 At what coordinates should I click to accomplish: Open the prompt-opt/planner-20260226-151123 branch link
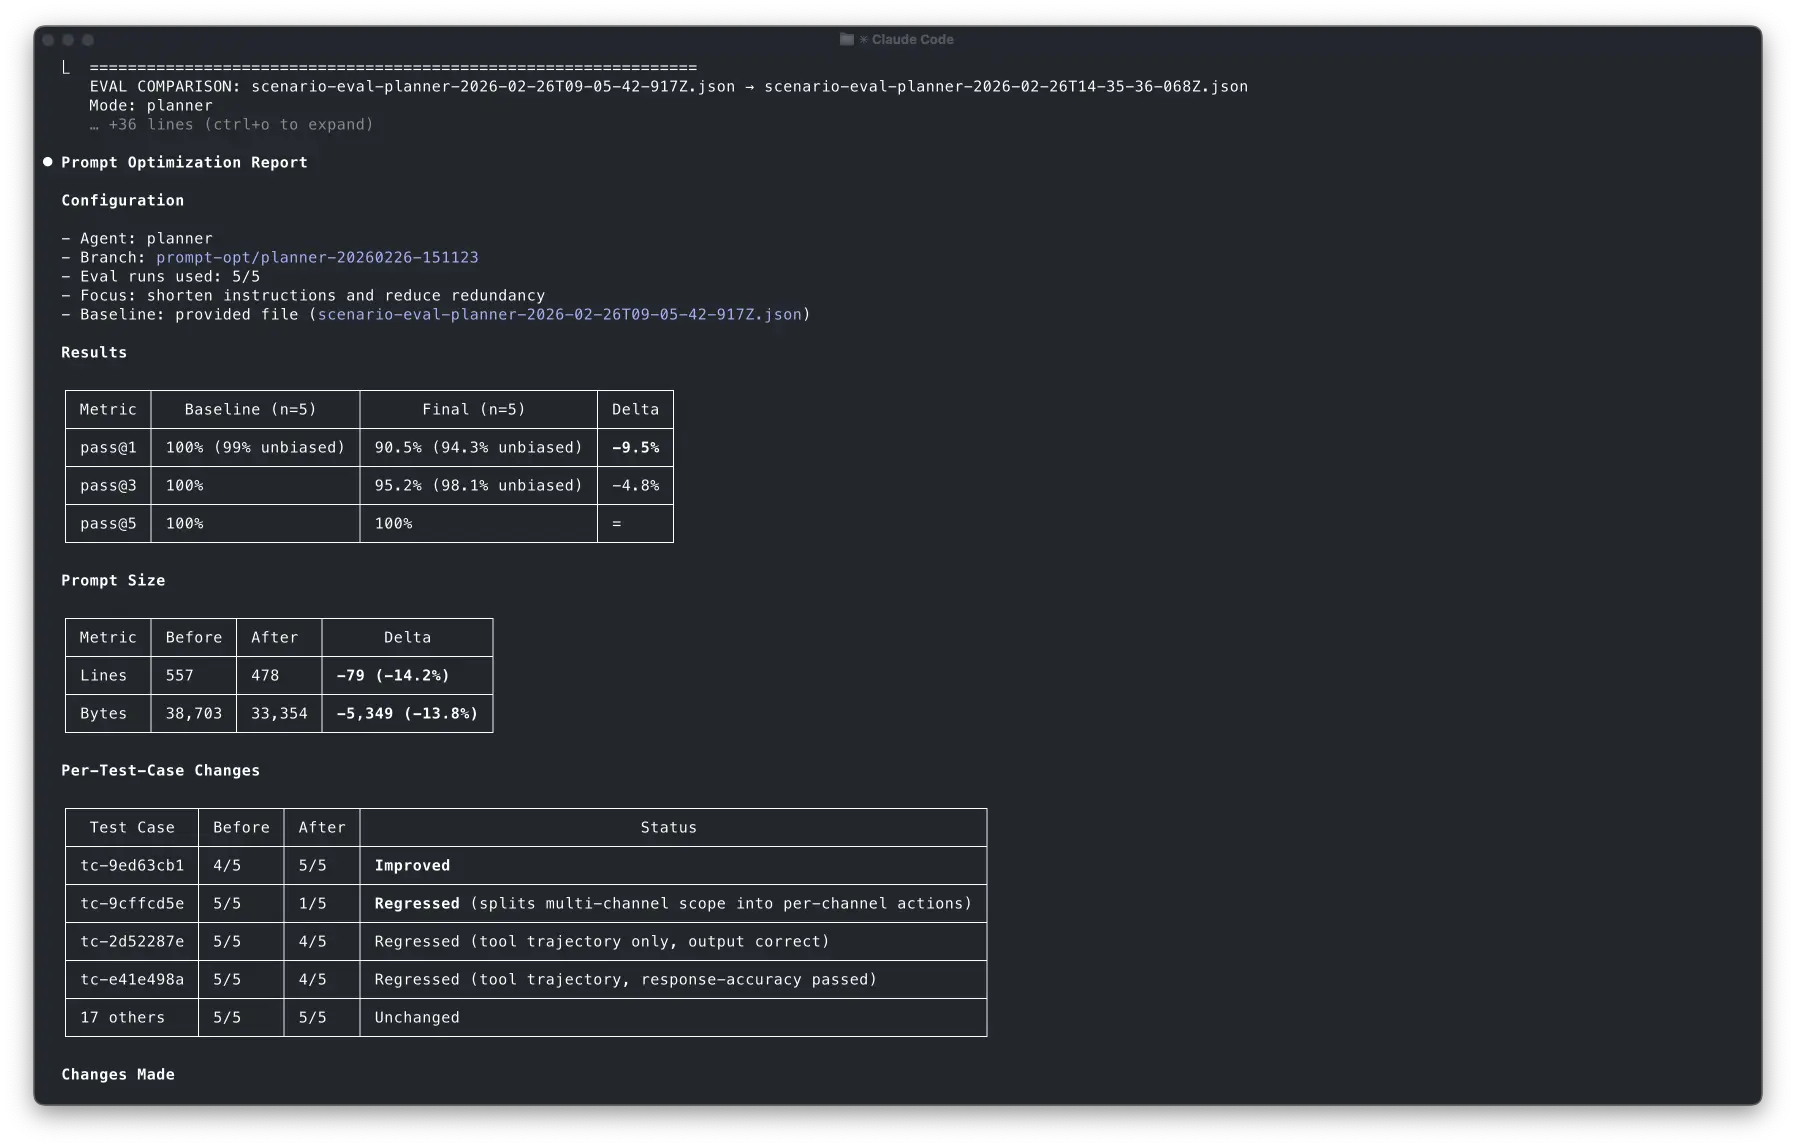tap(317, 258)
